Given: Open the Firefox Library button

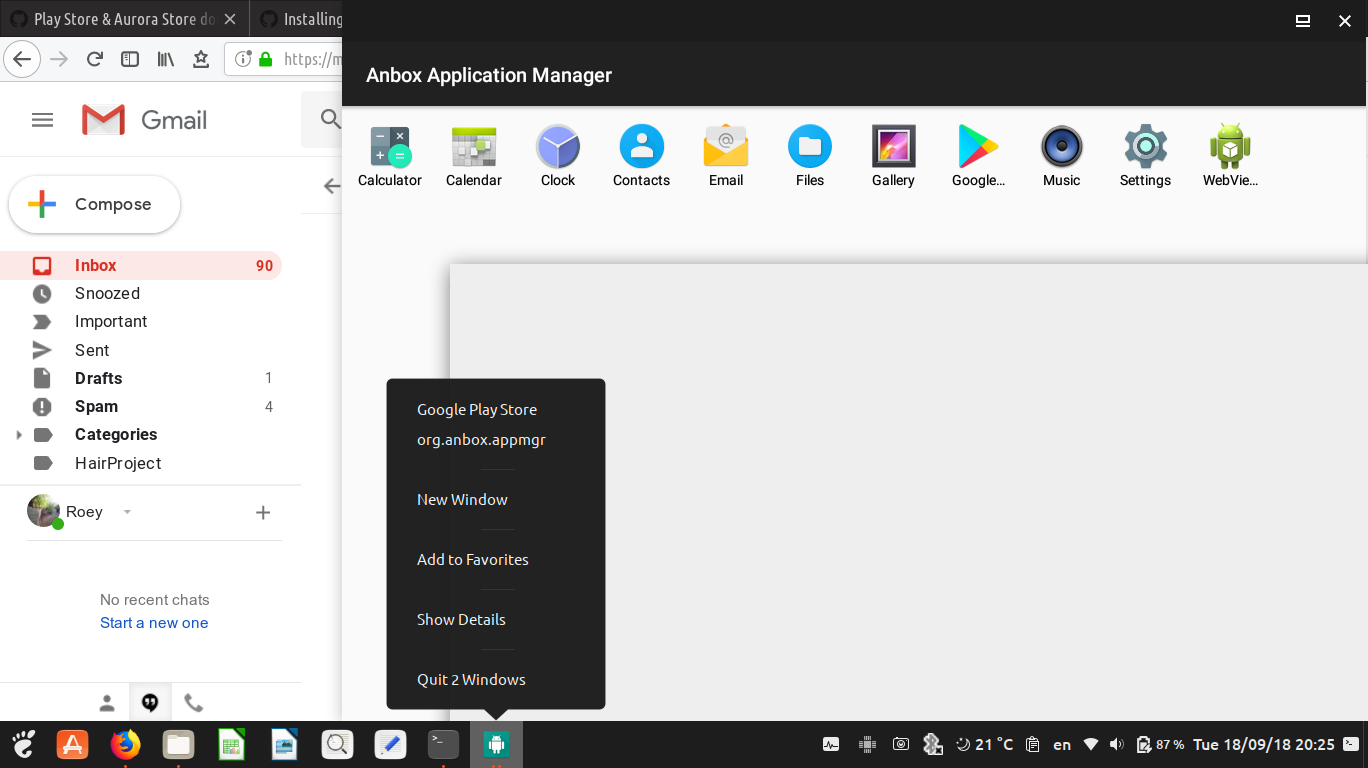Looking at the screenshot, I should click(166, 59).
